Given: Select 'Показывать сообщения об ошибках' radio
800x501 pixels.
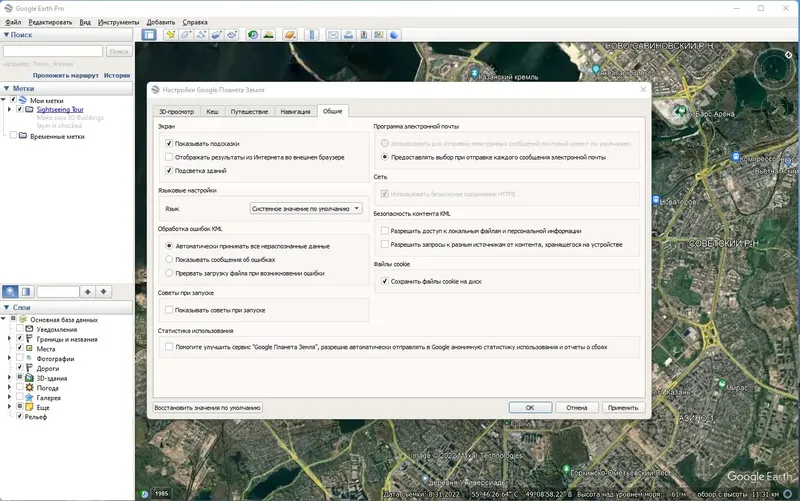Looking at the screenshot, I should tap(169, 259).
